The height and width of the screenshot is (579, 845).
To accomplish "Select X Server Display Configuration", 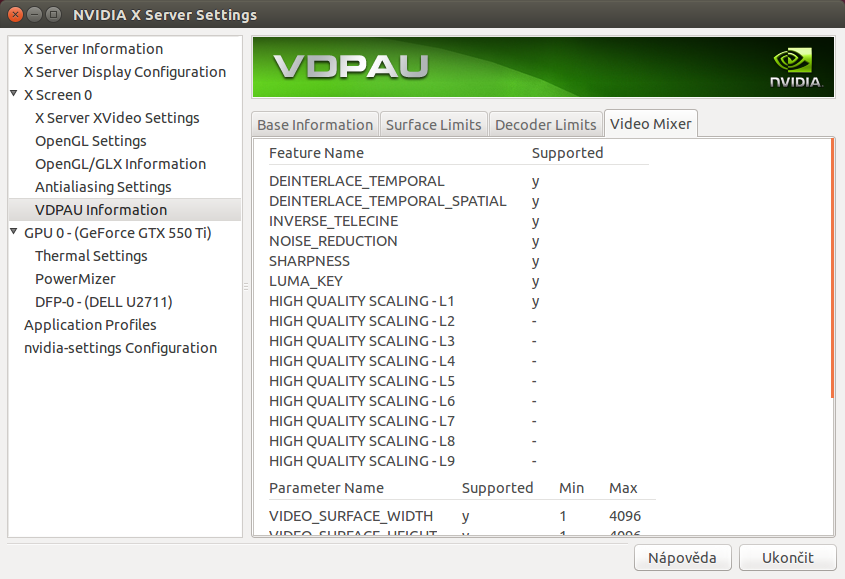I will click(x=125, y=72).
